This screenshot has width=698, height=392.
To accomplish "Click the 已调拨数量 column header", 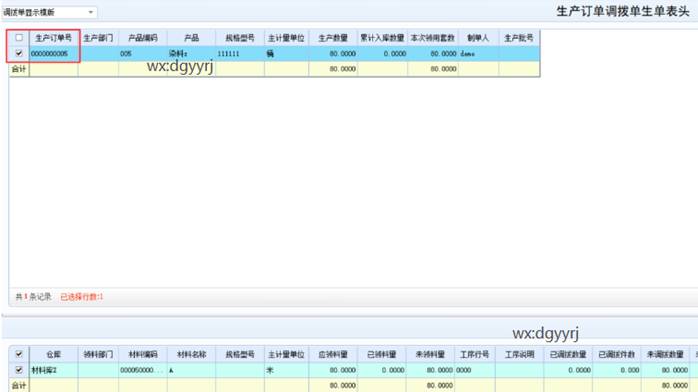I will tap(568, 355).
